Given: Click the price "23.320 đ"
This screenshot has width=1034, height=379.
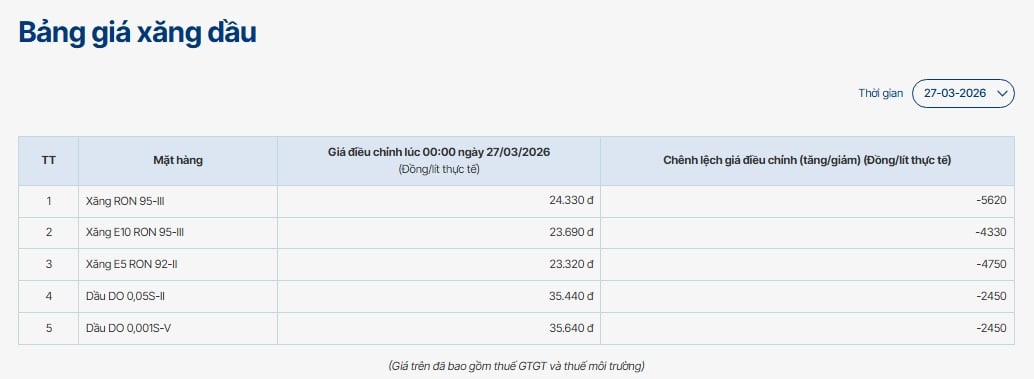Looking at the screenshot, I should 571,264.
